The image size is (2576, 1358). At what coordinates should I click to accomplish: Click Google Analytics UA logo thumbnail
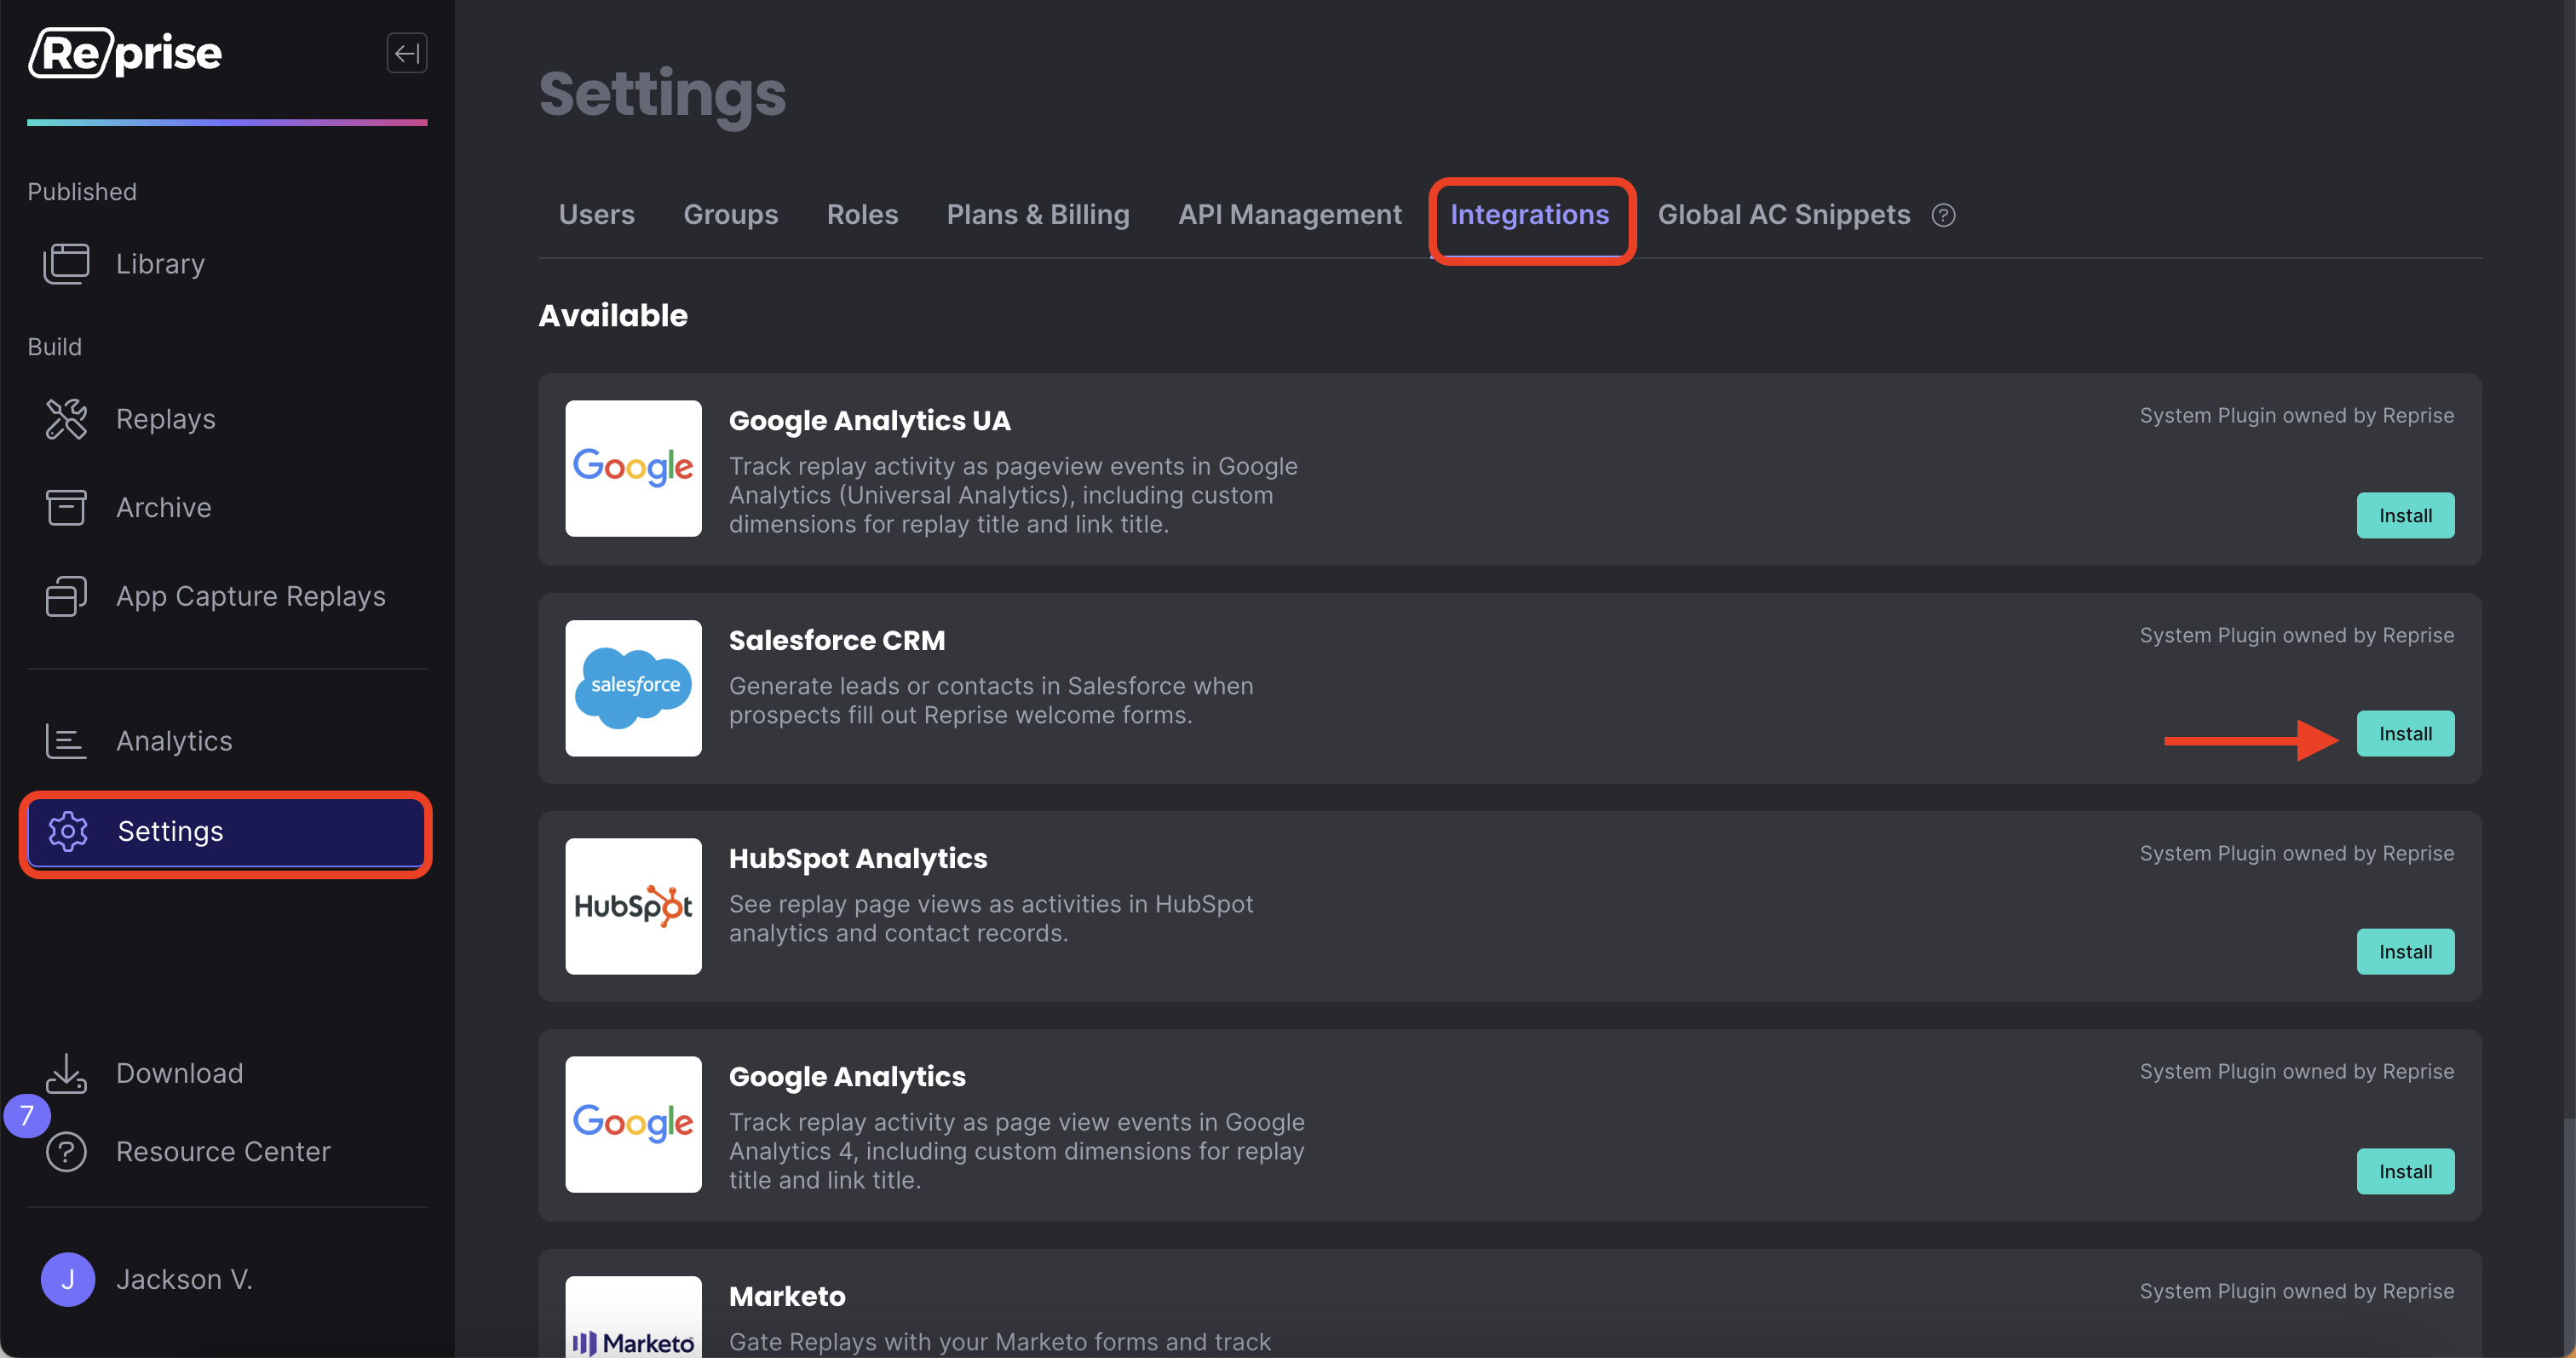633,468
